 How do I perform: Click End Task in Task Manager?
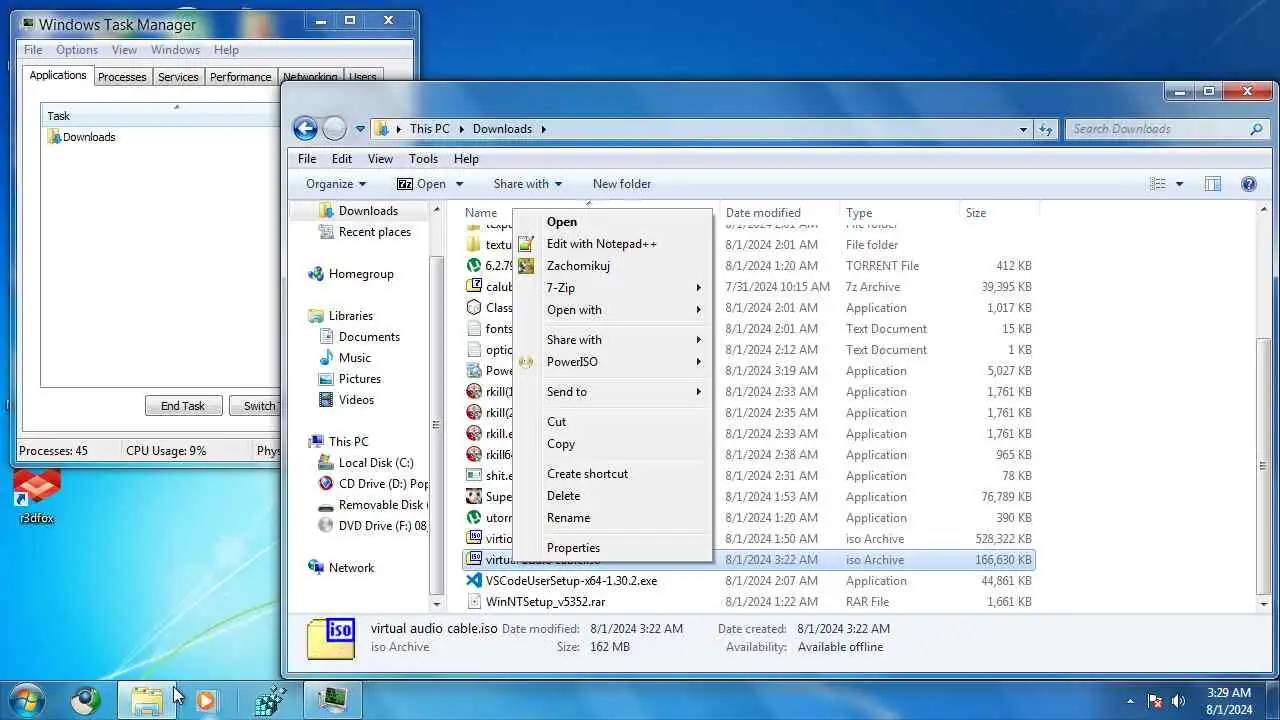tap(183, 406)
